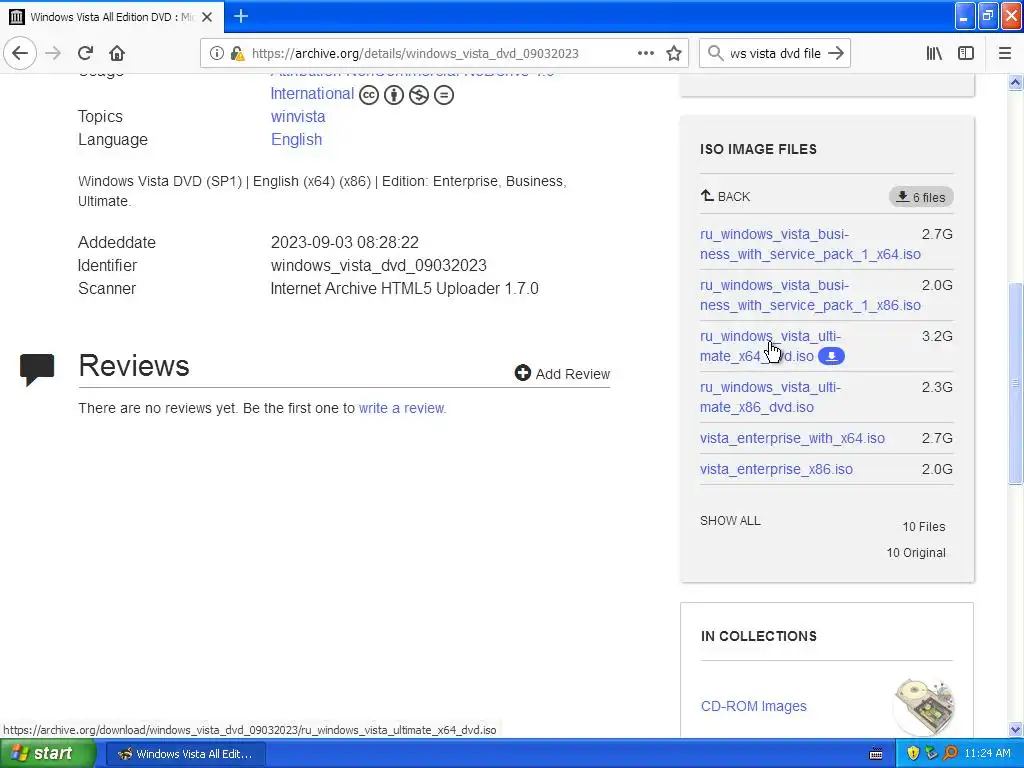Screen dimensions: 1024x768
Task: Submit the search with the arrow button
Action: pyautogui.click(x=836, y=53)
